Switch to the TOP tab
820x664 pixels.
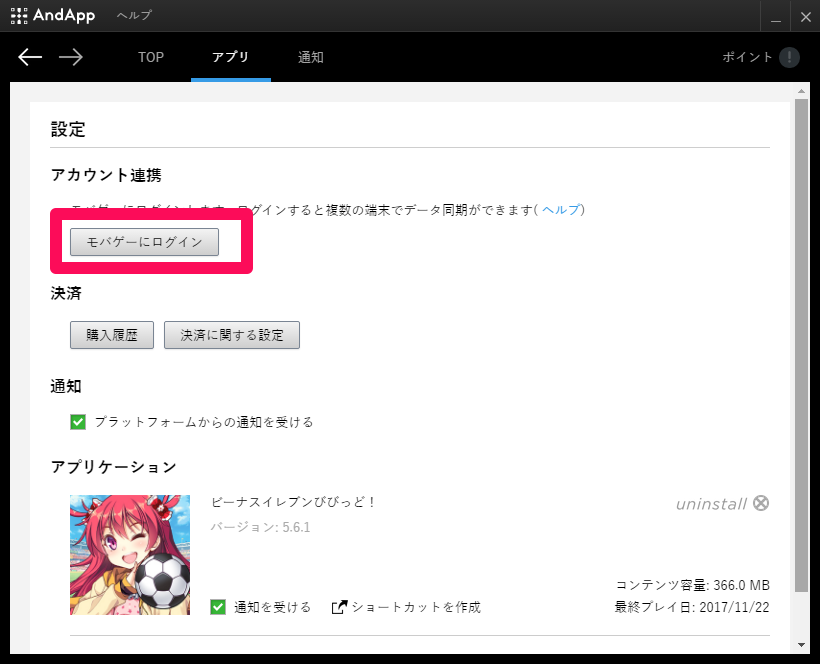(151, 57)
